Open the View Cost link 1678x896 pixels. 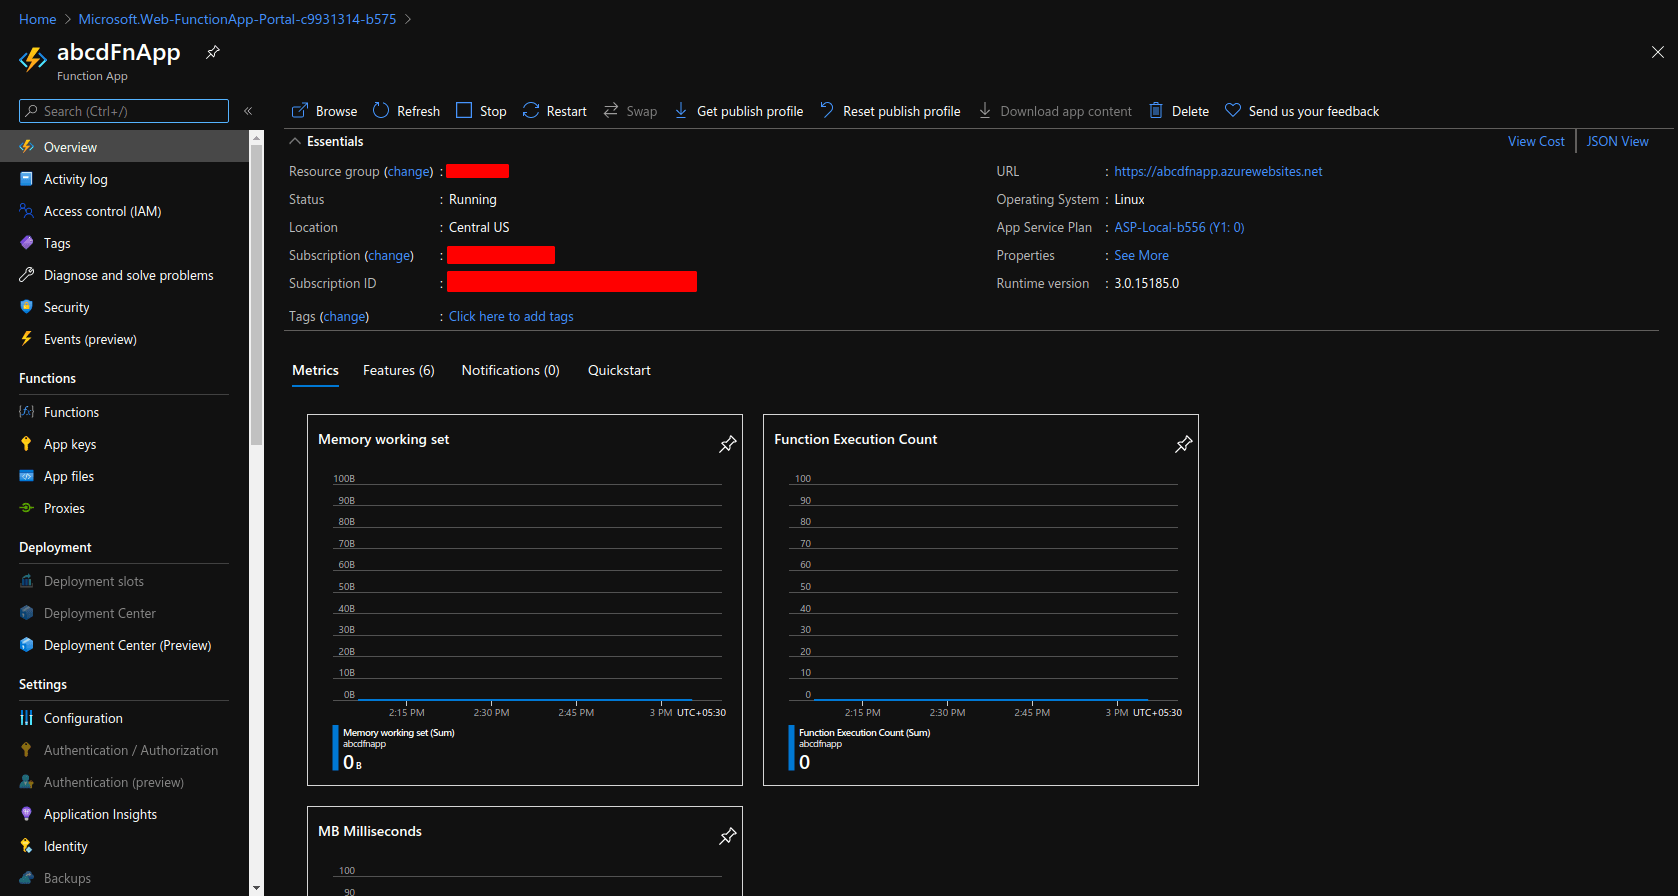1536,141
